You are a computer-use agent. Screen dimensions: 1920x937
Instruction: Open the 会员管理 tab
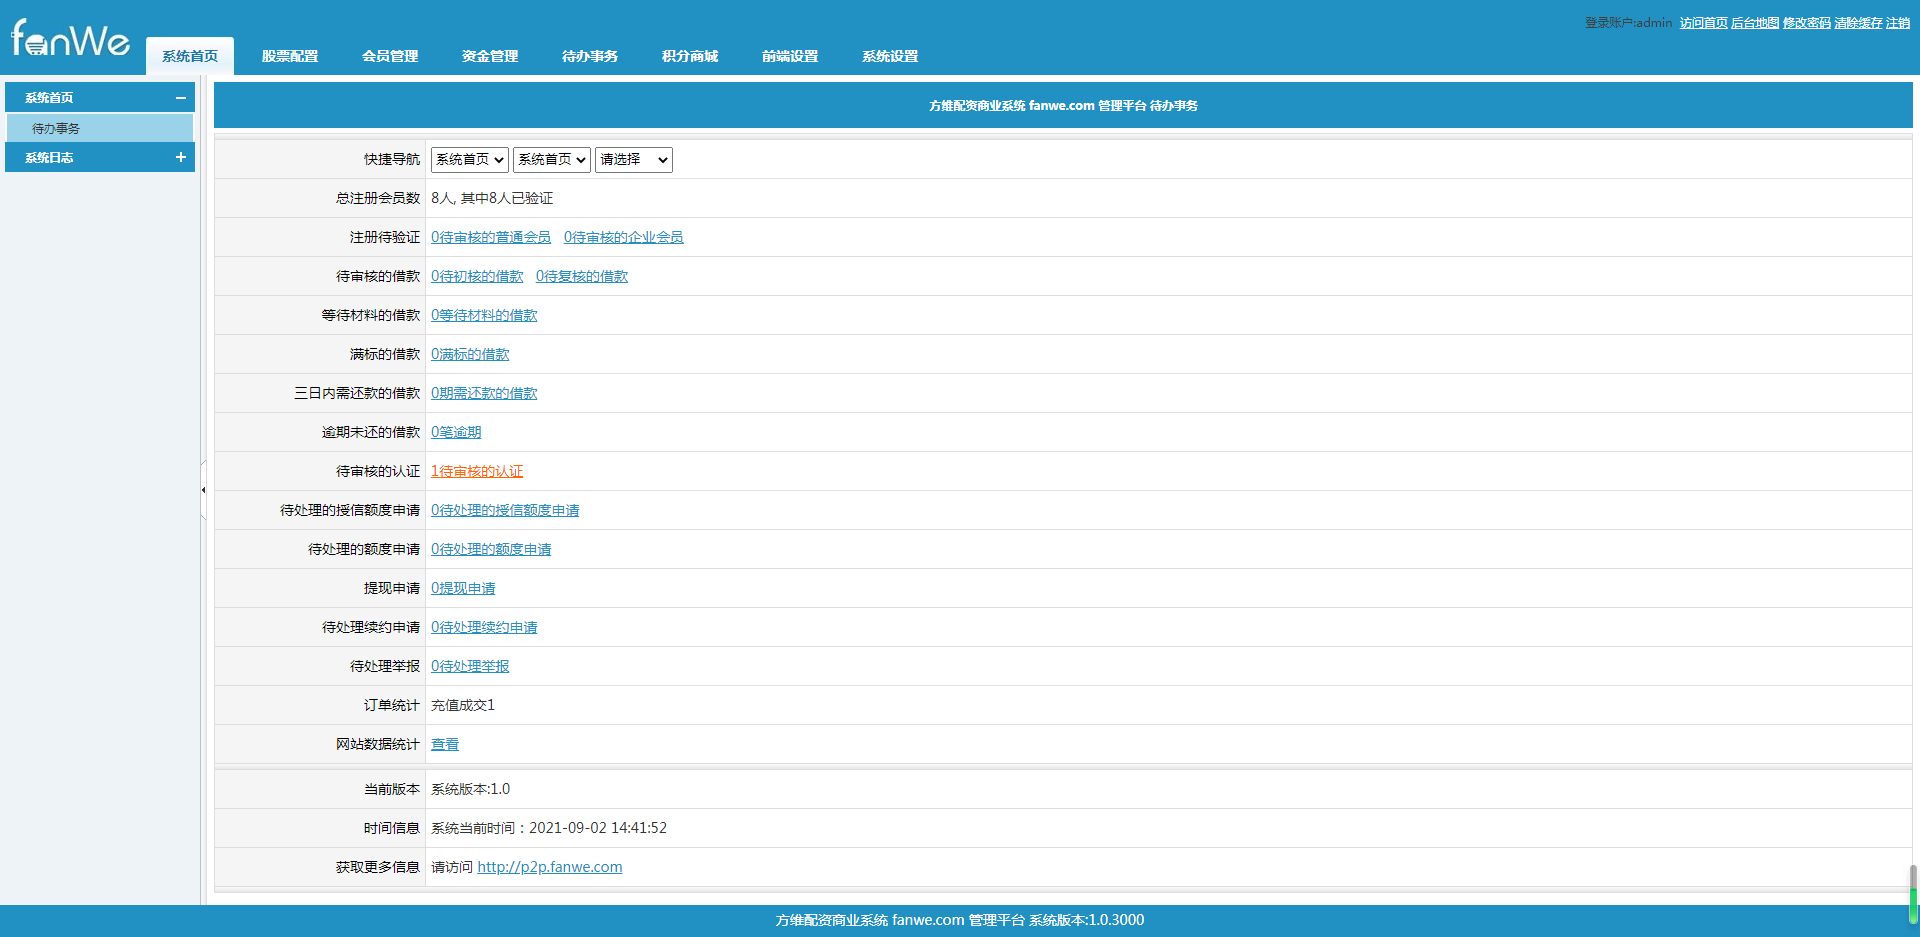(x=390, y=56)
